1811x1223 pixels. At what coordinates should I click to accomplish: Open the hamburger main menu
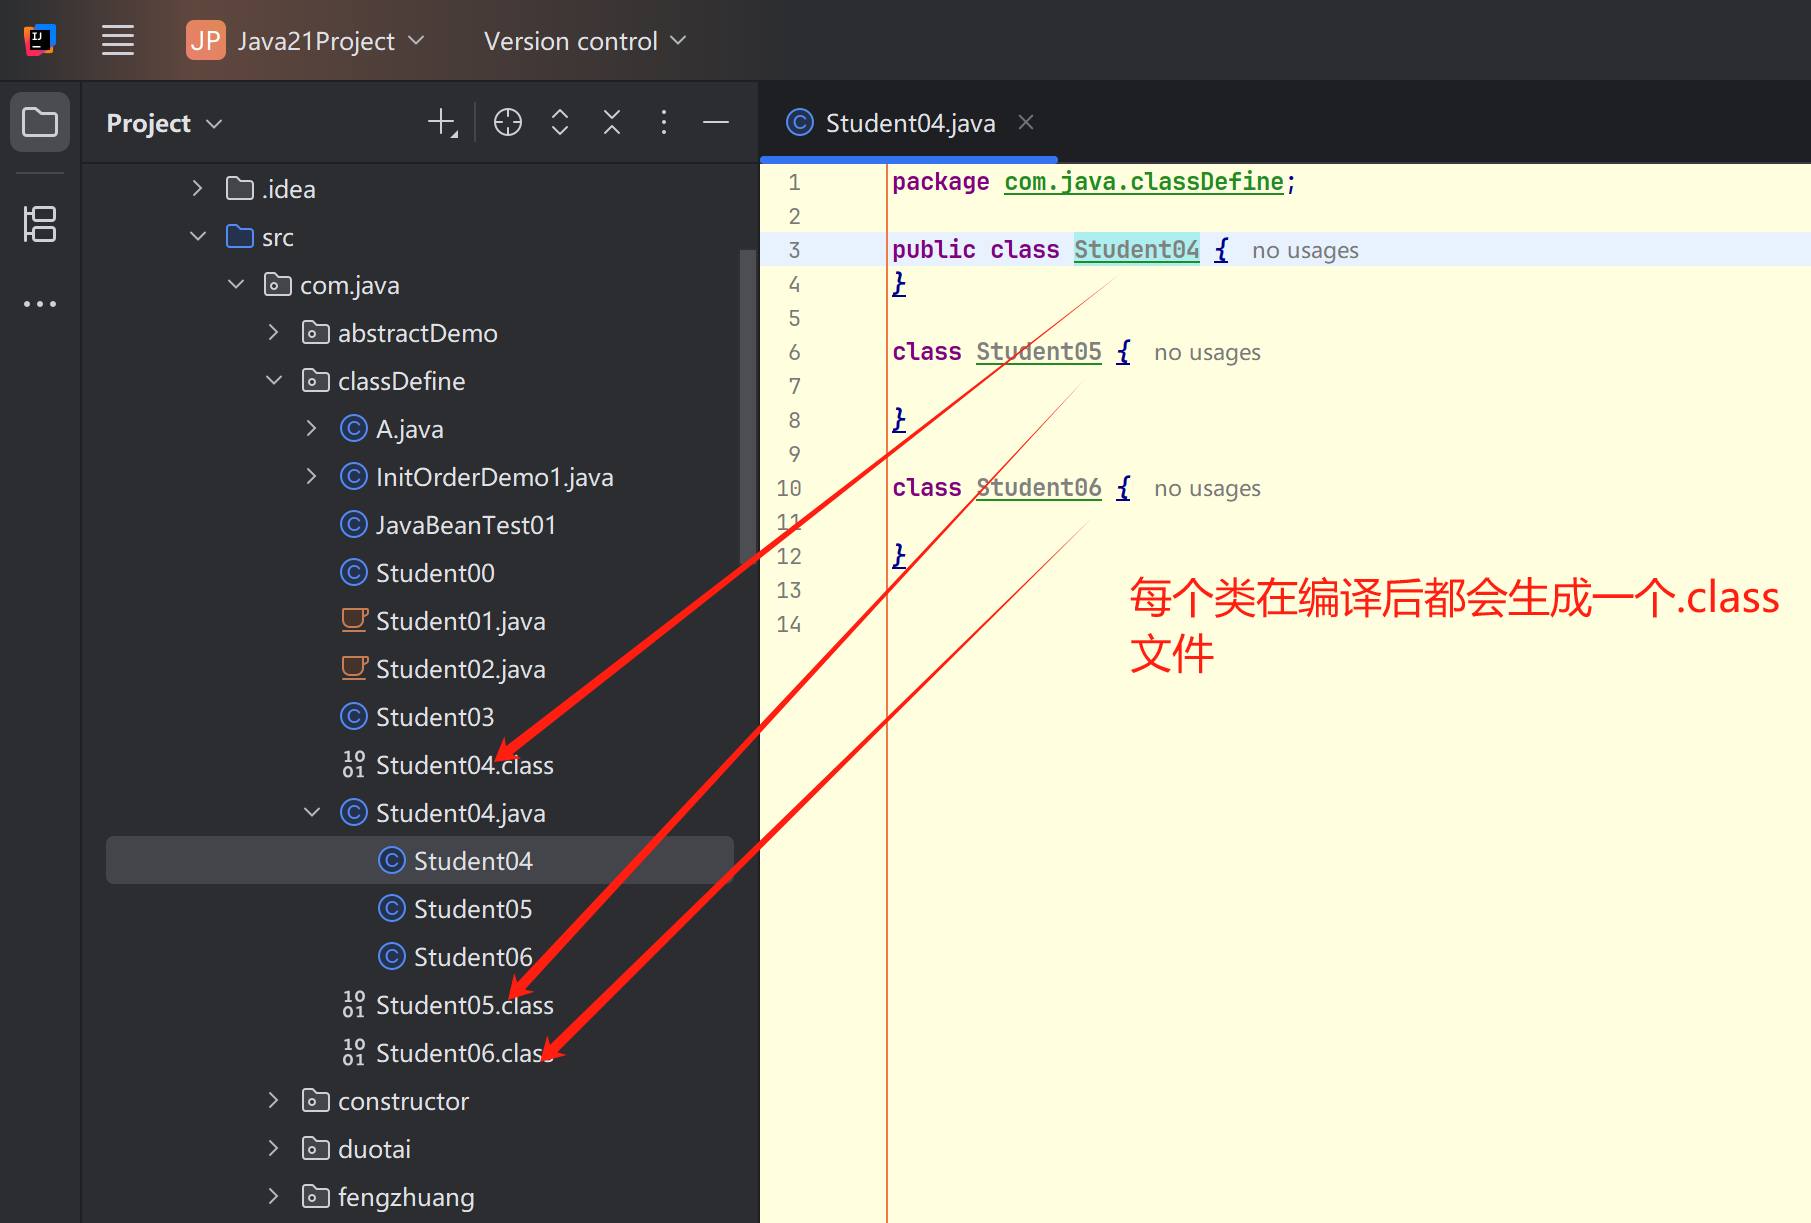point(118,41)
